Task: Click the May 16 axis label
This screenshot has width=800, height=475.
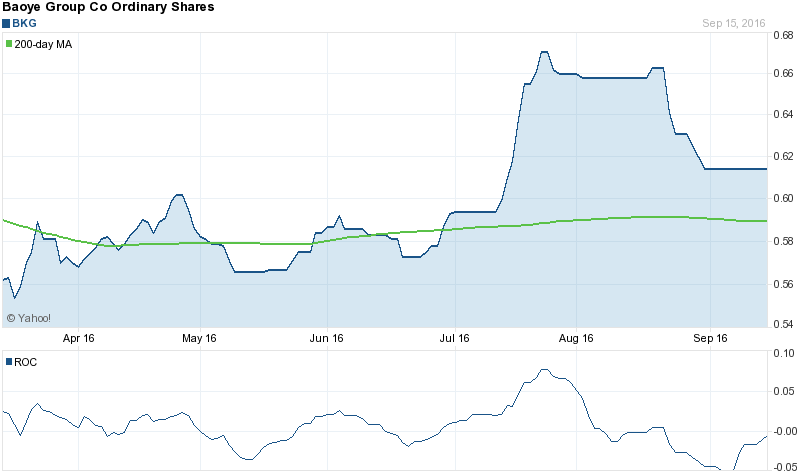Action: (x=199, y=338)
